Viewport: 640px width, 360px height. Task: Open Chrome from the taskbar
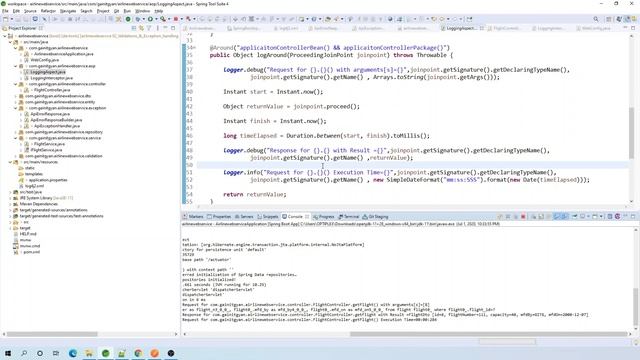(138, 353)
